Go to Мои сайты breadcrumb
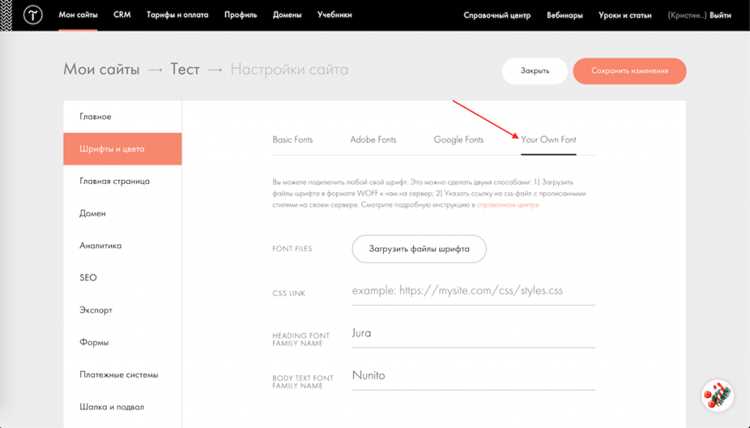Viewport: 750px width, 428px height. click(x=101, y=69)
